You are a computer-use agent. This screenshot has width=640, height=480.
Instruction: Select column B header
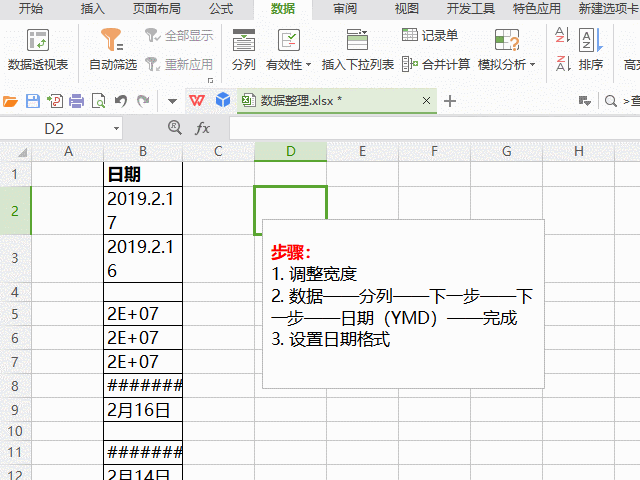[x=143, y=151]
